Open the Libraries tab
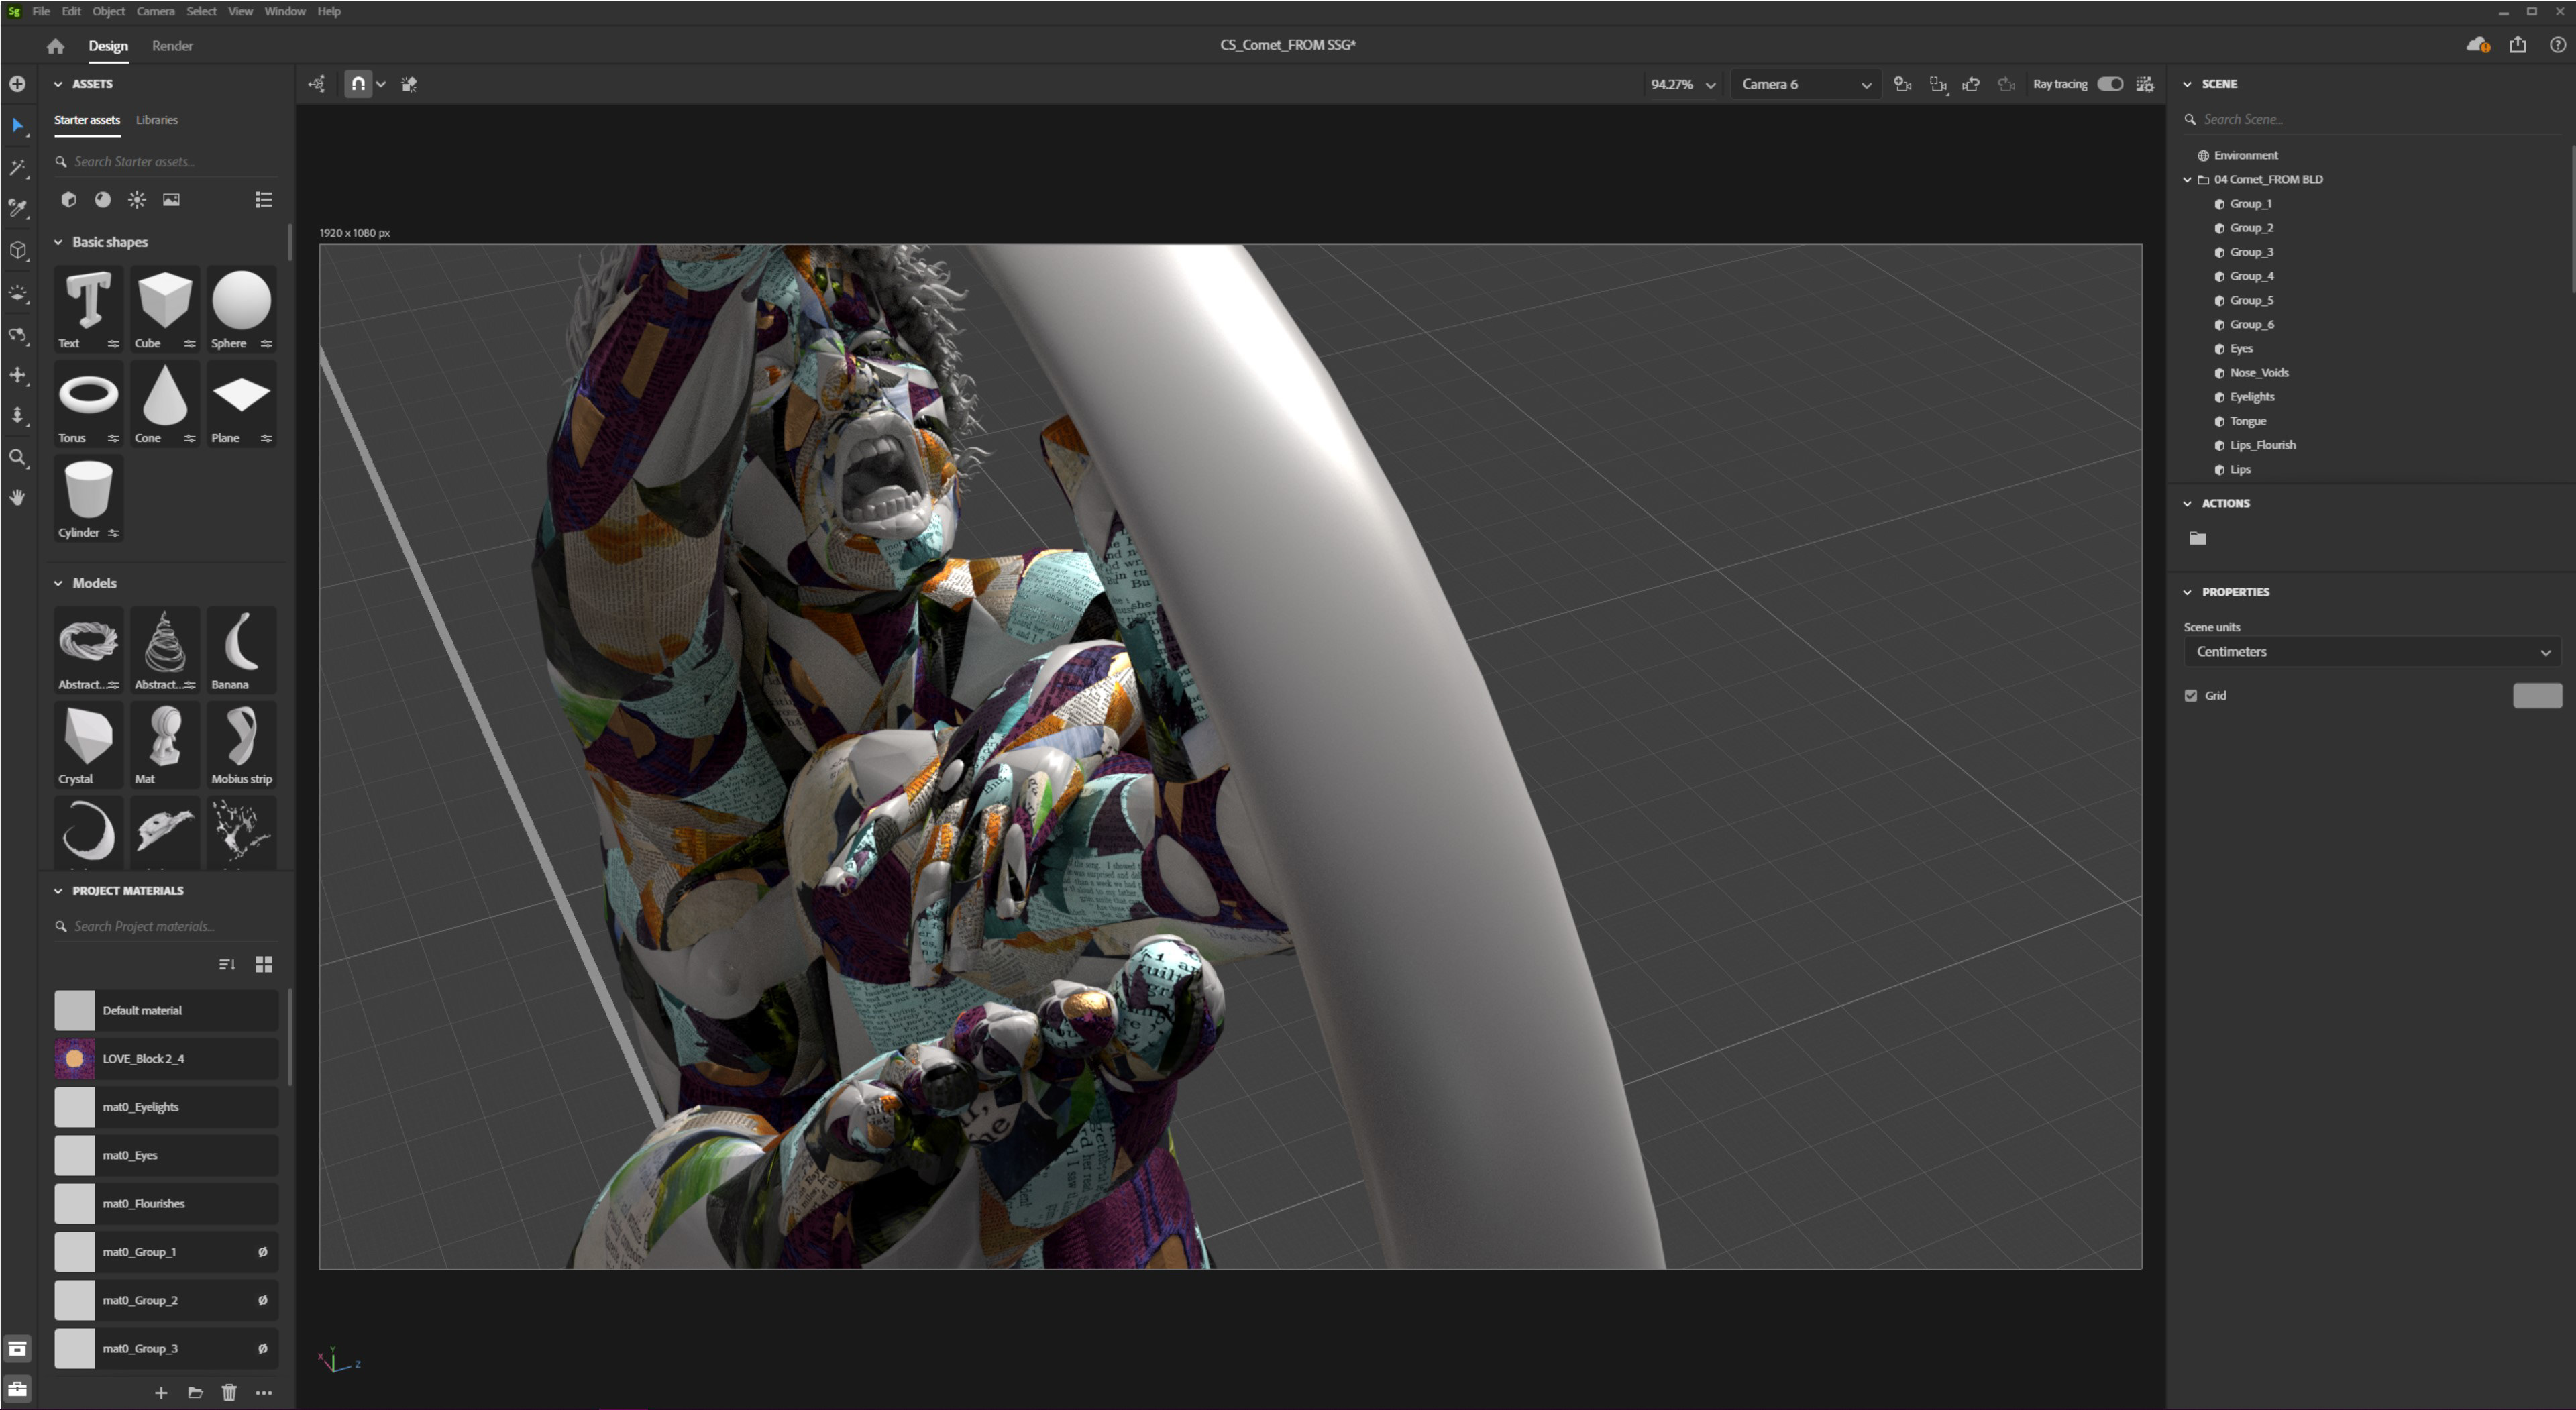The width and height of the screenshot is (2576, 1410). pos(156,120)
